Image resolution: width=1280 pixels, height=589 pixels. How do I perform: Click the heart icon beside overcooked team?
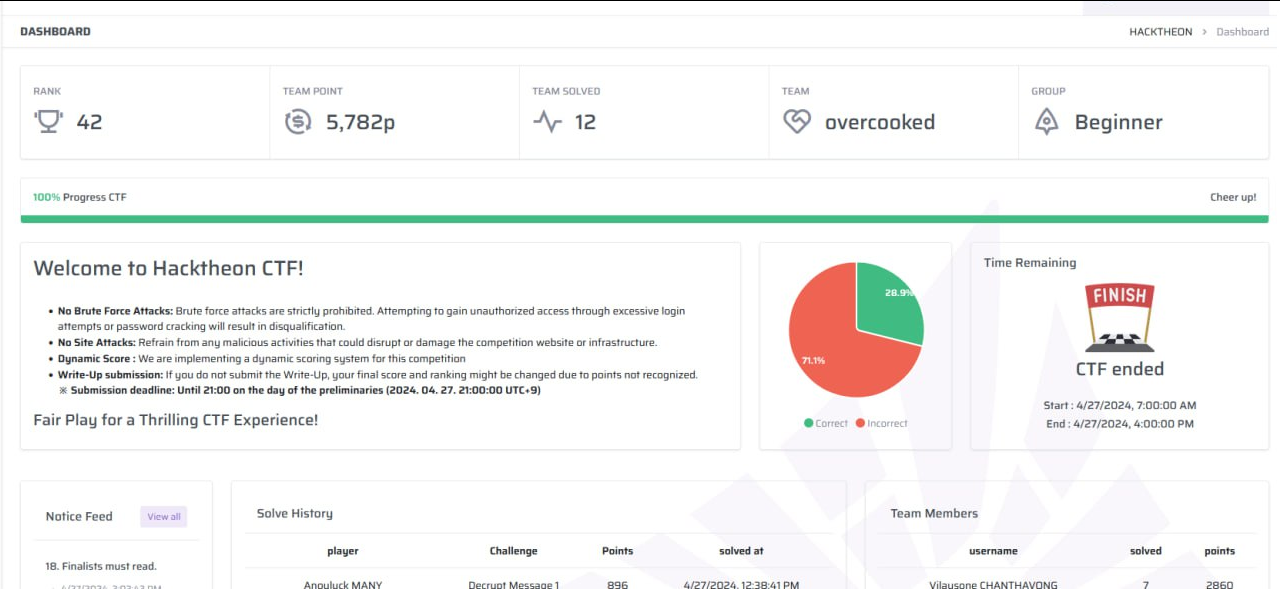(796, 120)
